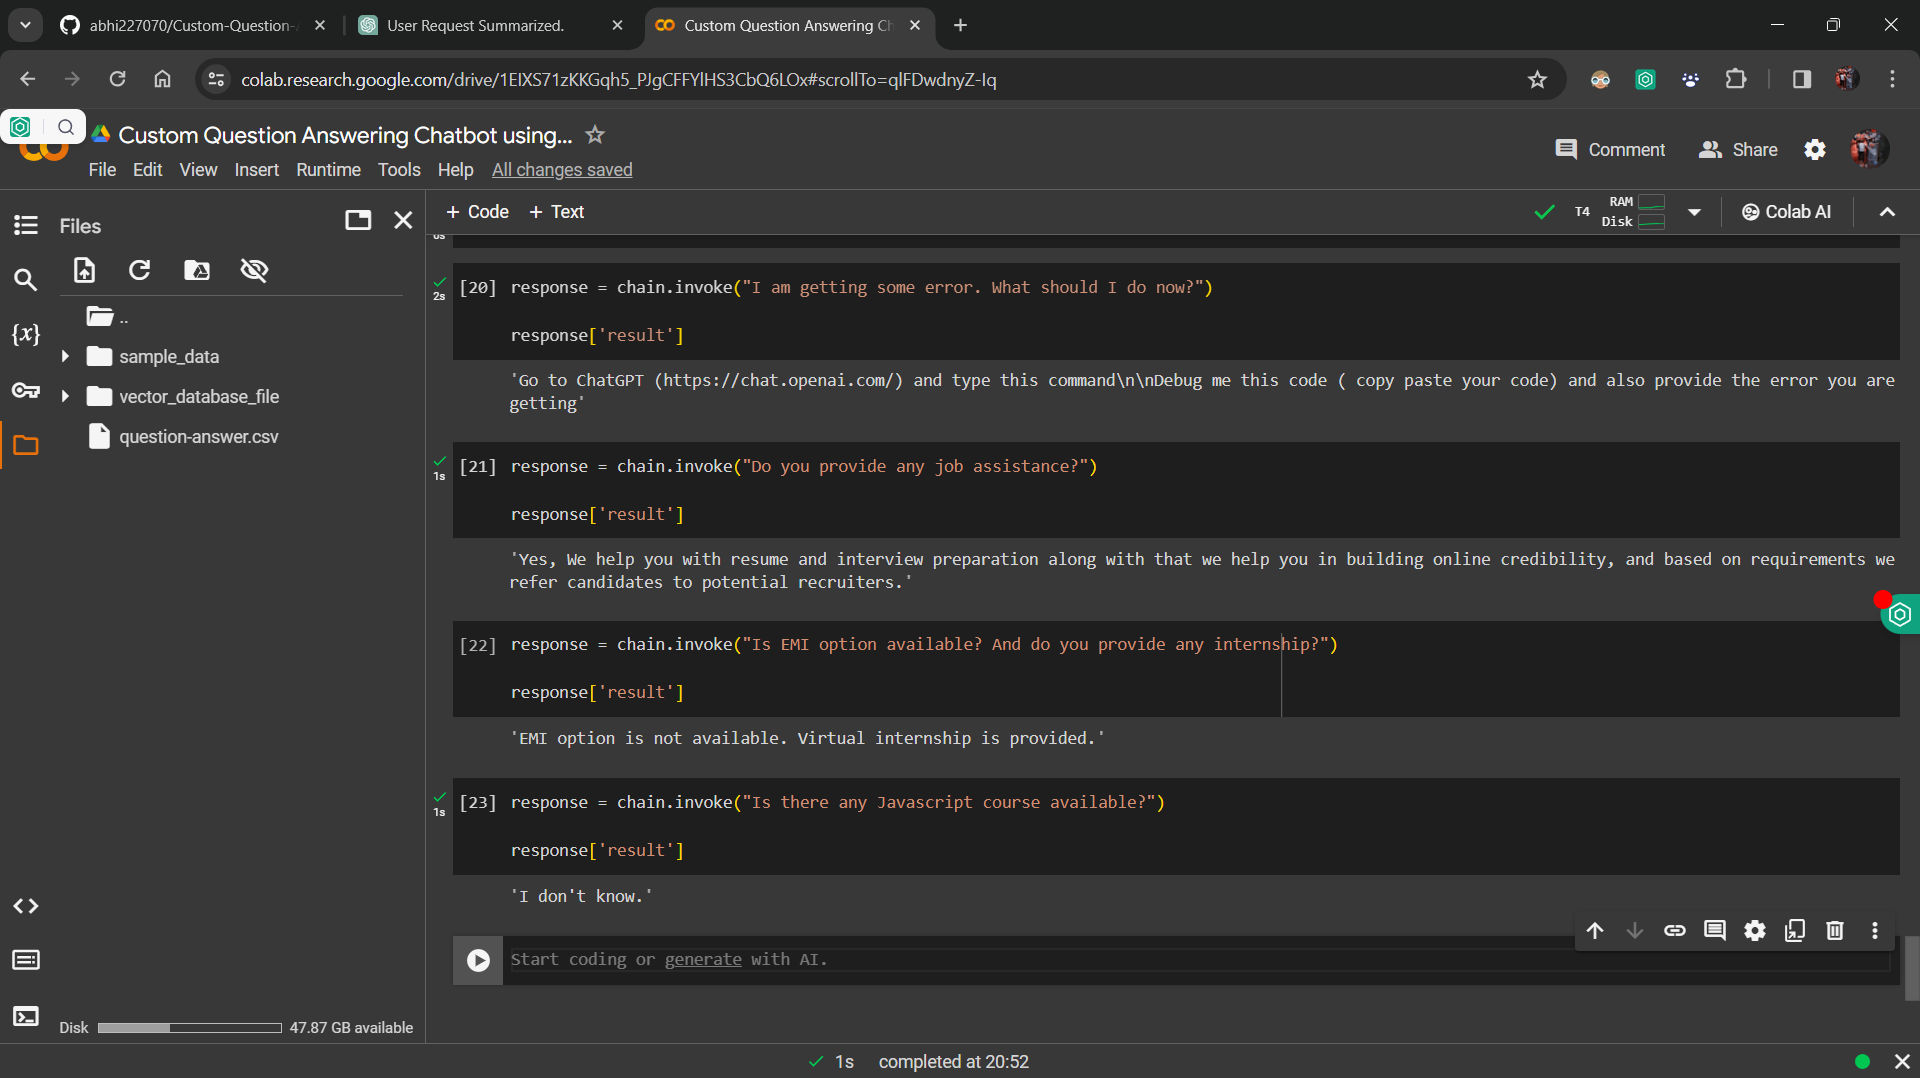
Task: Delete the selected cell with trash icon
Action: point(1834,931)
